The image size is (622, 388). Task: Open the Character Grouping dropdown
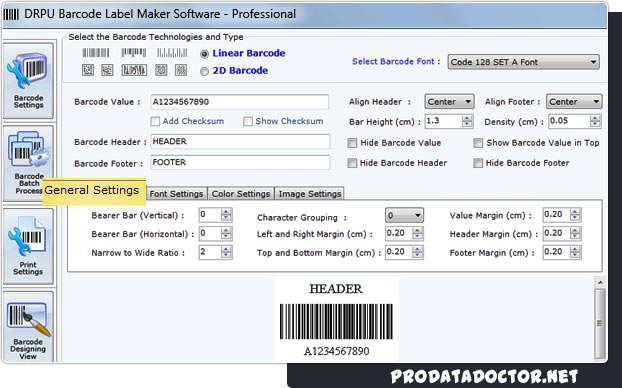tap(404, 215)
